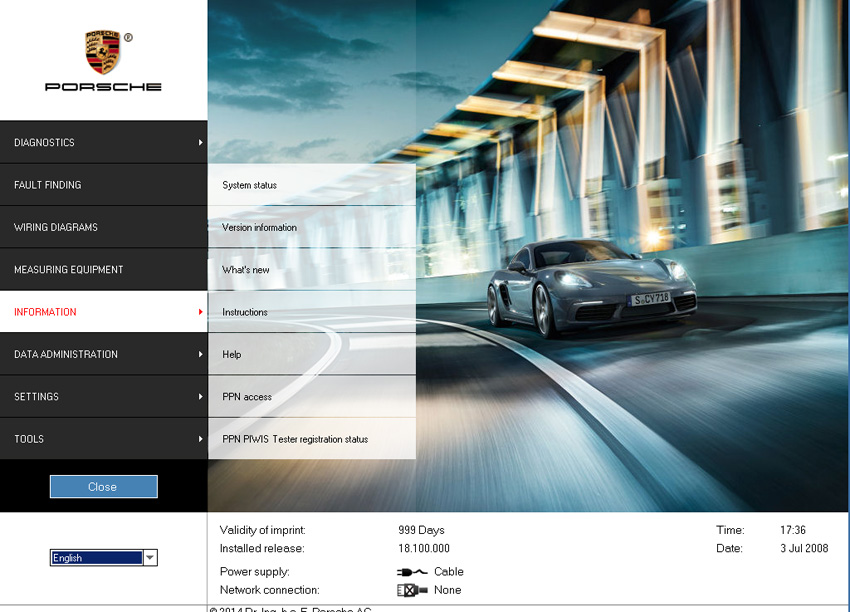Open What's new entry

pos(312,269)
